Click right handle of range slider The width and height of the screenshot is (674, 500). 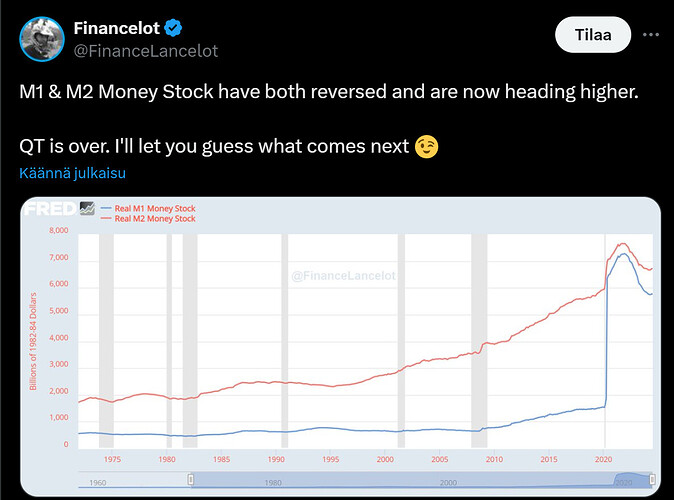pos(652,479)
